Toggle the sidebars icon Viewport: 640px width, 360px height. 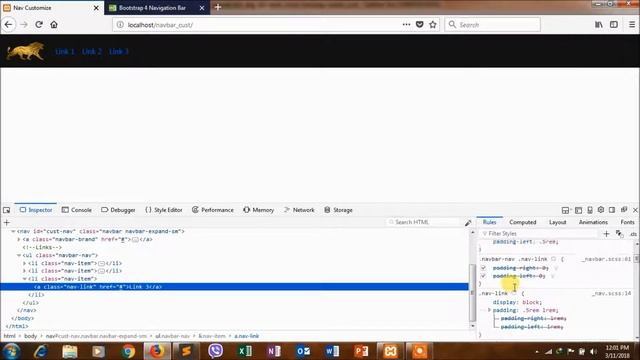pyautogui.click(x=614, y=24)
